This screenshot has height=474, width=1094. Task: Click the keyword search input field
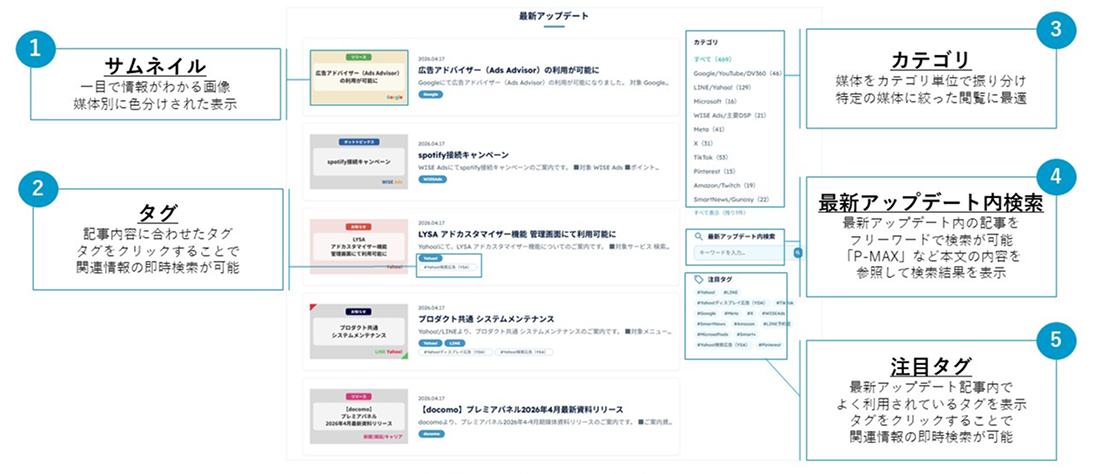743,253
